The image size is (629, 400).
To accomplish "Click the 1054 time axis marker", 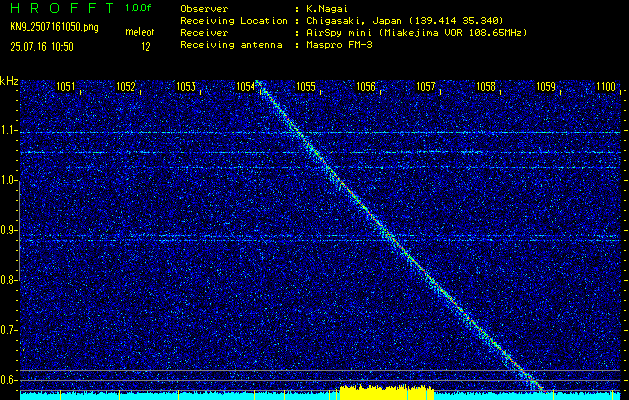I will click(246, 86).
